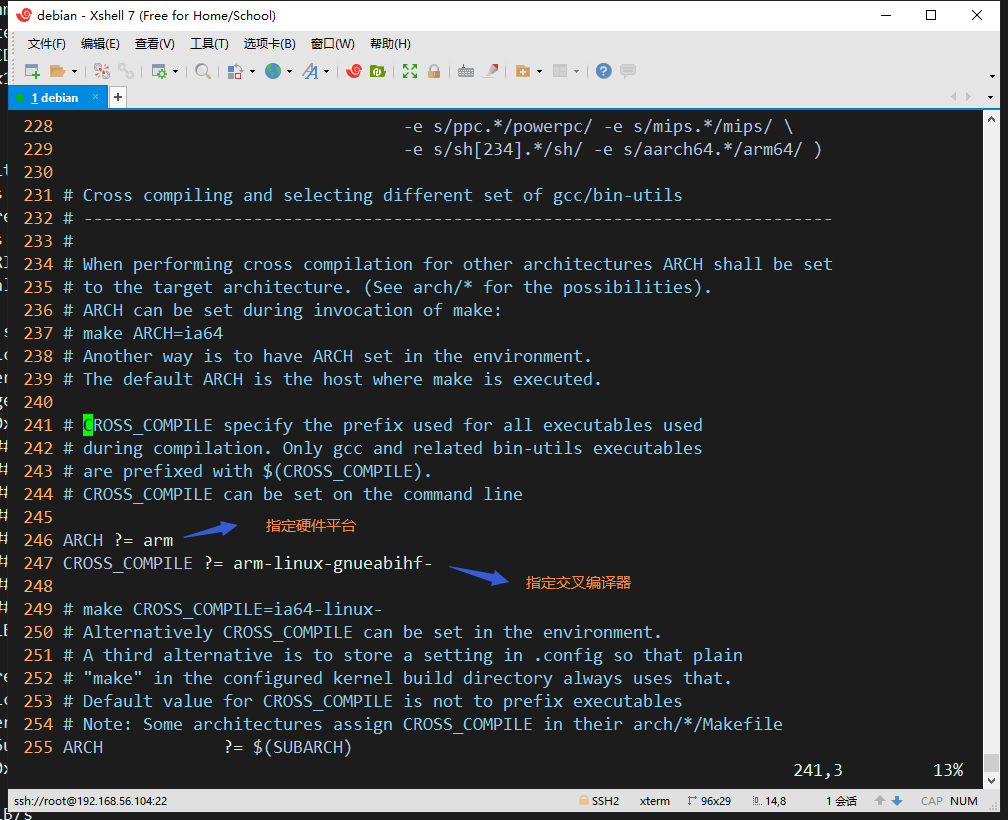1008x820 pixels.
Task: Click the lock screen padlock icon
Action: click(434, 71)
